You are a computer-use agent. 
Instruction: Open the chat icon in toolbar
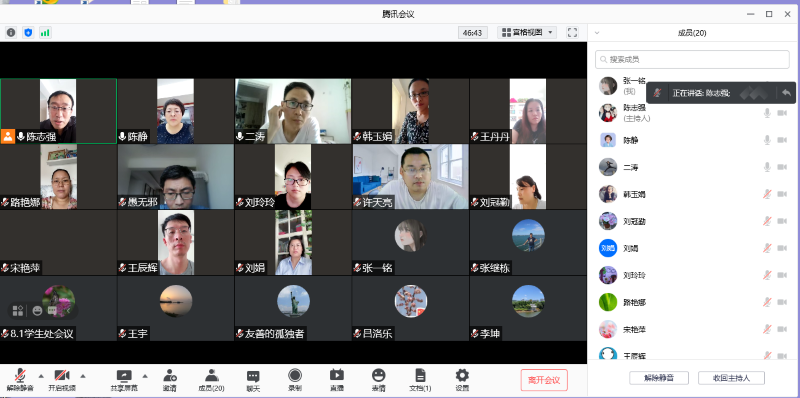253,380
